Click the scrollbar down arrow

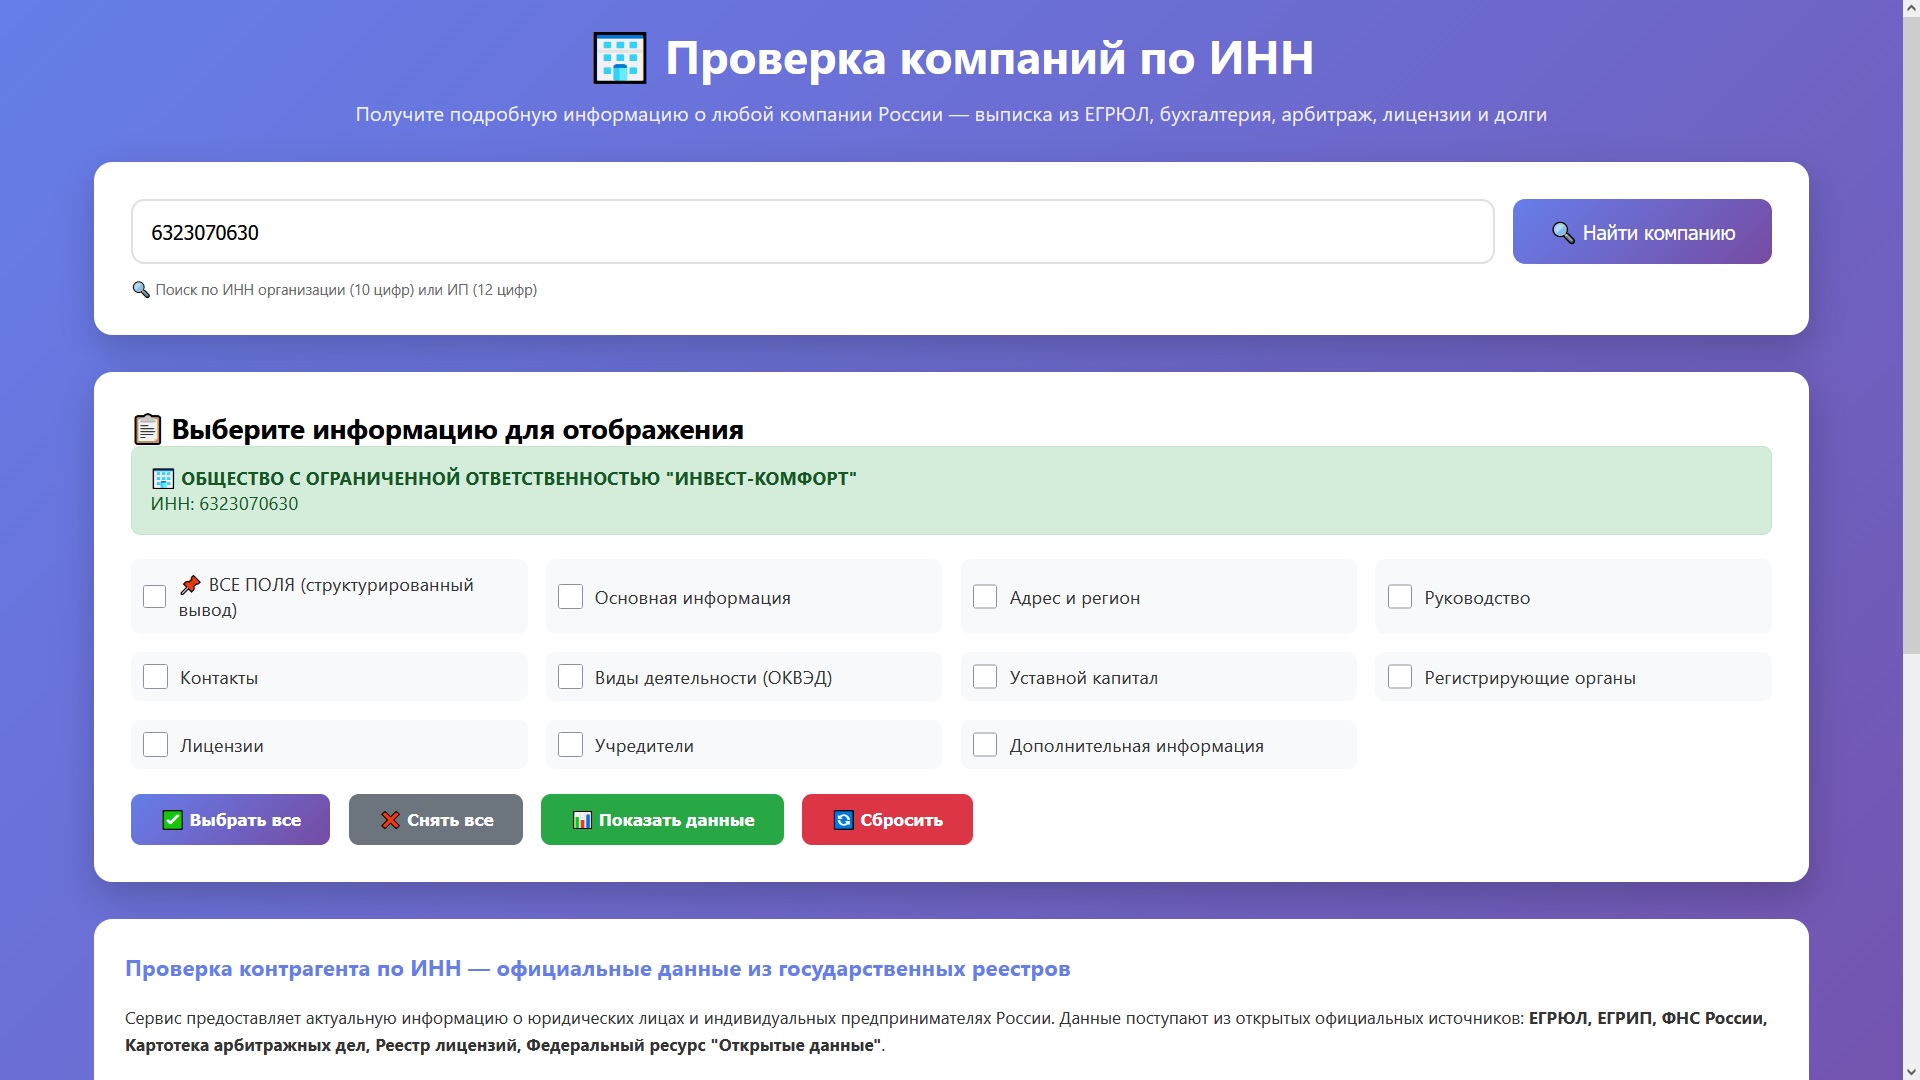tap(1911, 1071)
